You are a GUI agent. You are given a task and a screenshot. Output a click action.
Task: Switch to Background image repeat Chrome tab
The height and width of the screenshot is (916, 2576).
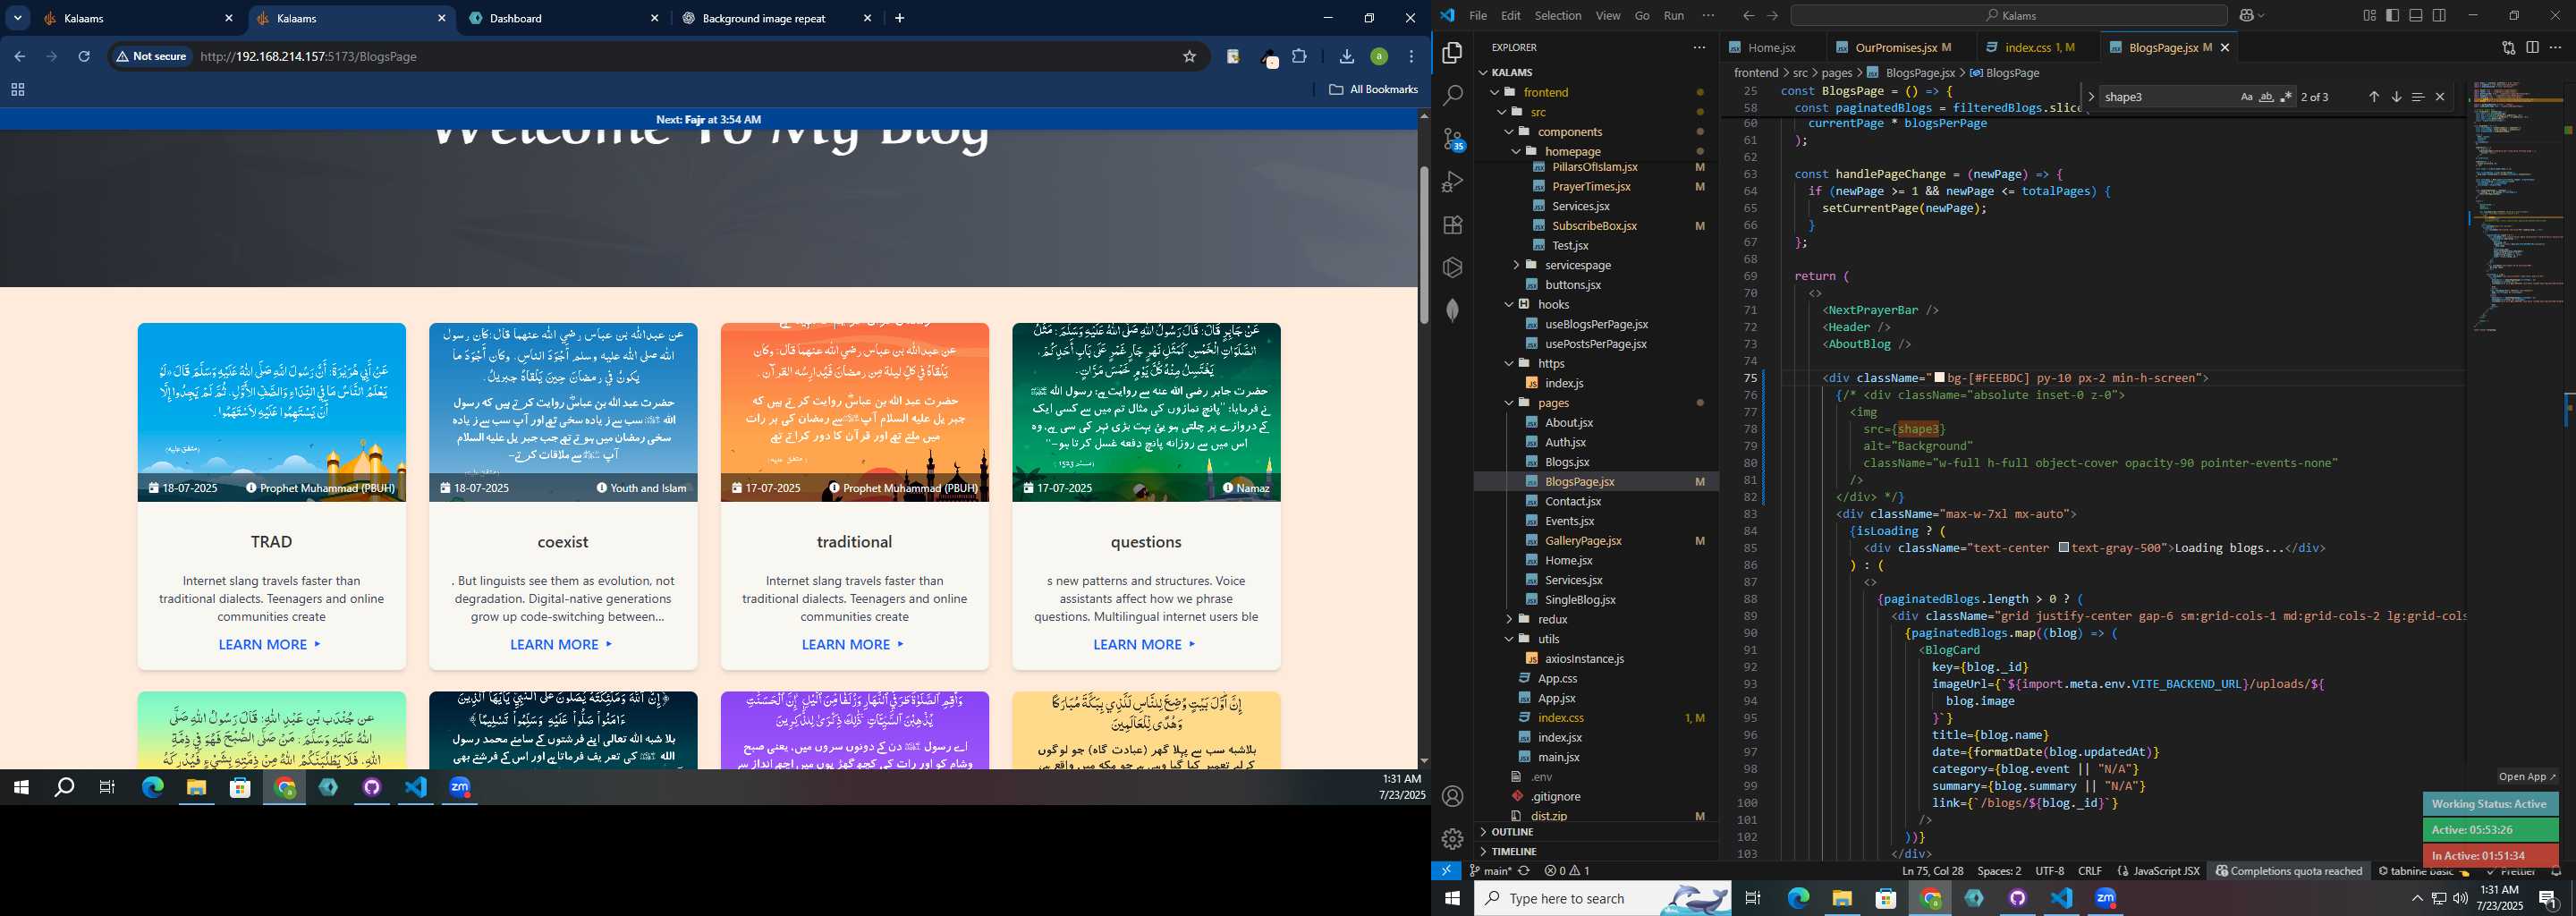777,18
